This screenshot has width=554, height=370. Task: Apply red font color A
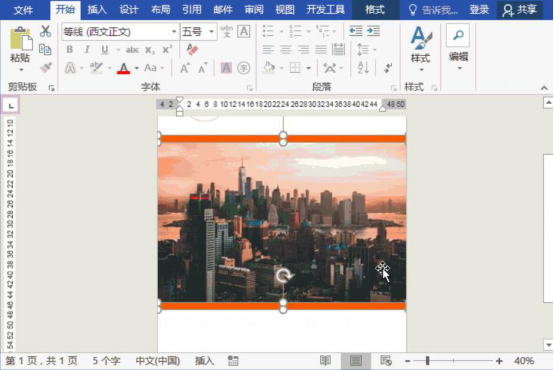124,68
